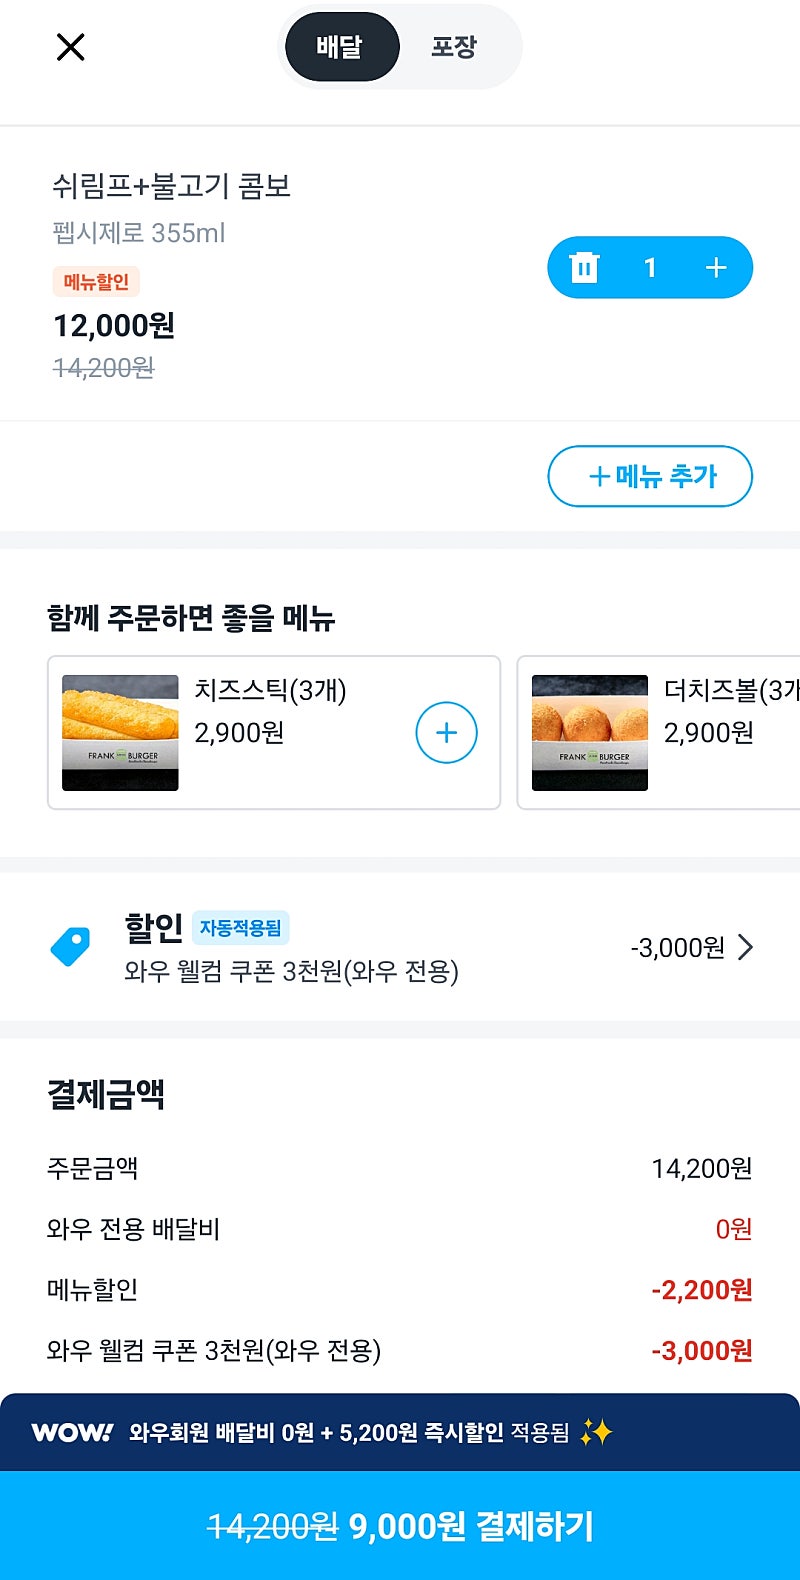Tap the quantity number 1

coord(650,268)
